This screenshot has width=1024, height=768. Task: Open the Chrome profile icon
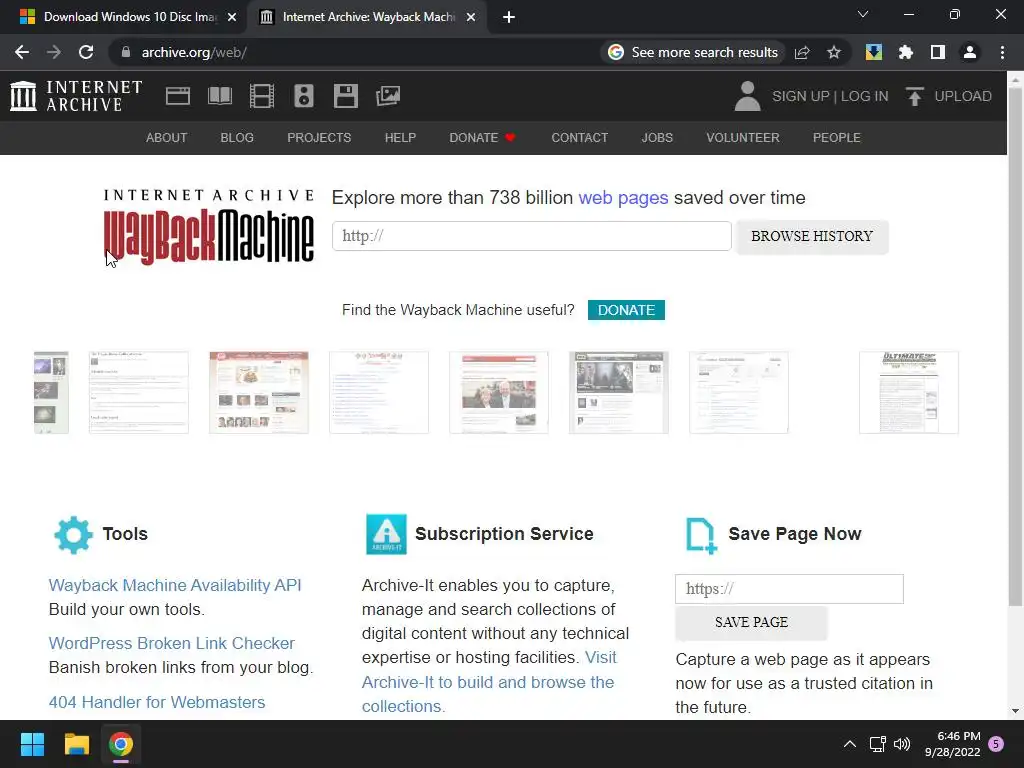(x=970, y=52)
